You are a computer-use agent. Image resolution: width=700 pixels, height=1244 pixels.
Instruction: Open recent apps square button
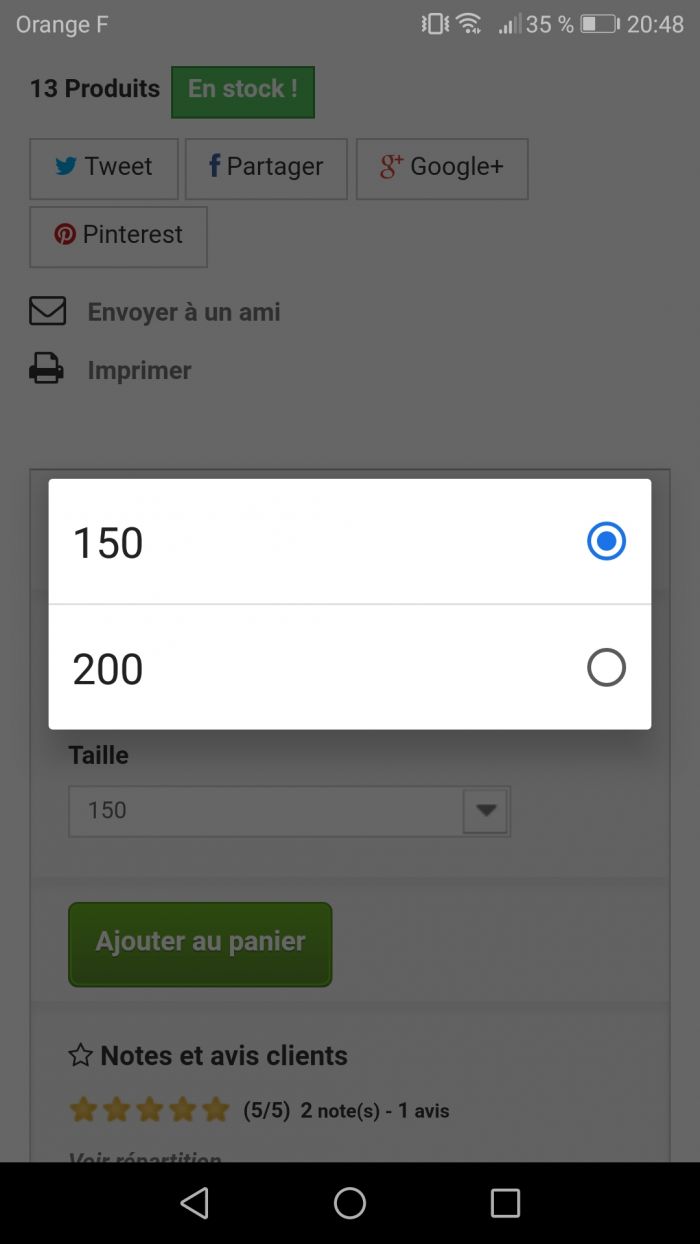[505, 1202]
